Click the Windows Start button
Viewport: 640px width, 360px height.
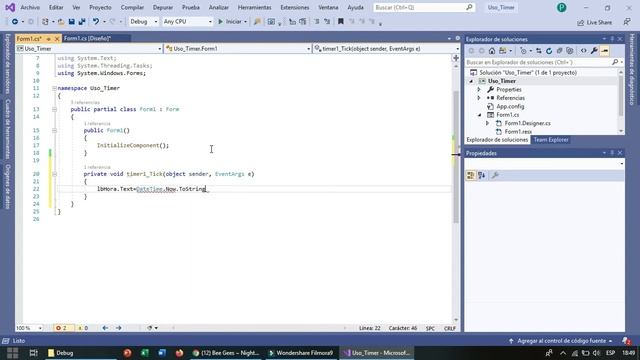pos(12,353)
